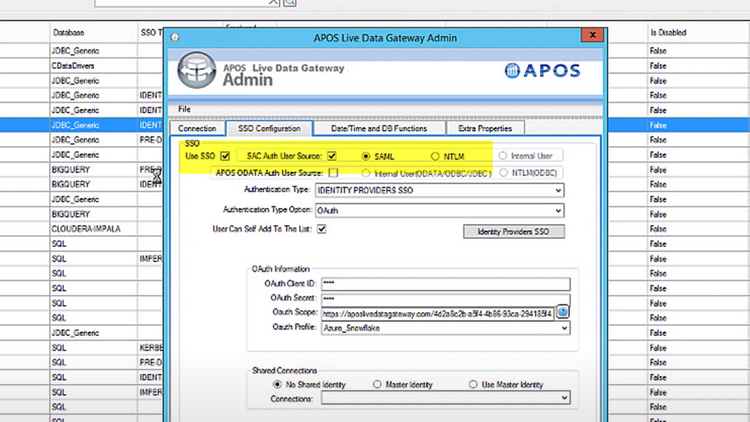Open the Oauth Profile dropdown
The image size is (750, 422).
pyautogui.click(x=445, y=328)
